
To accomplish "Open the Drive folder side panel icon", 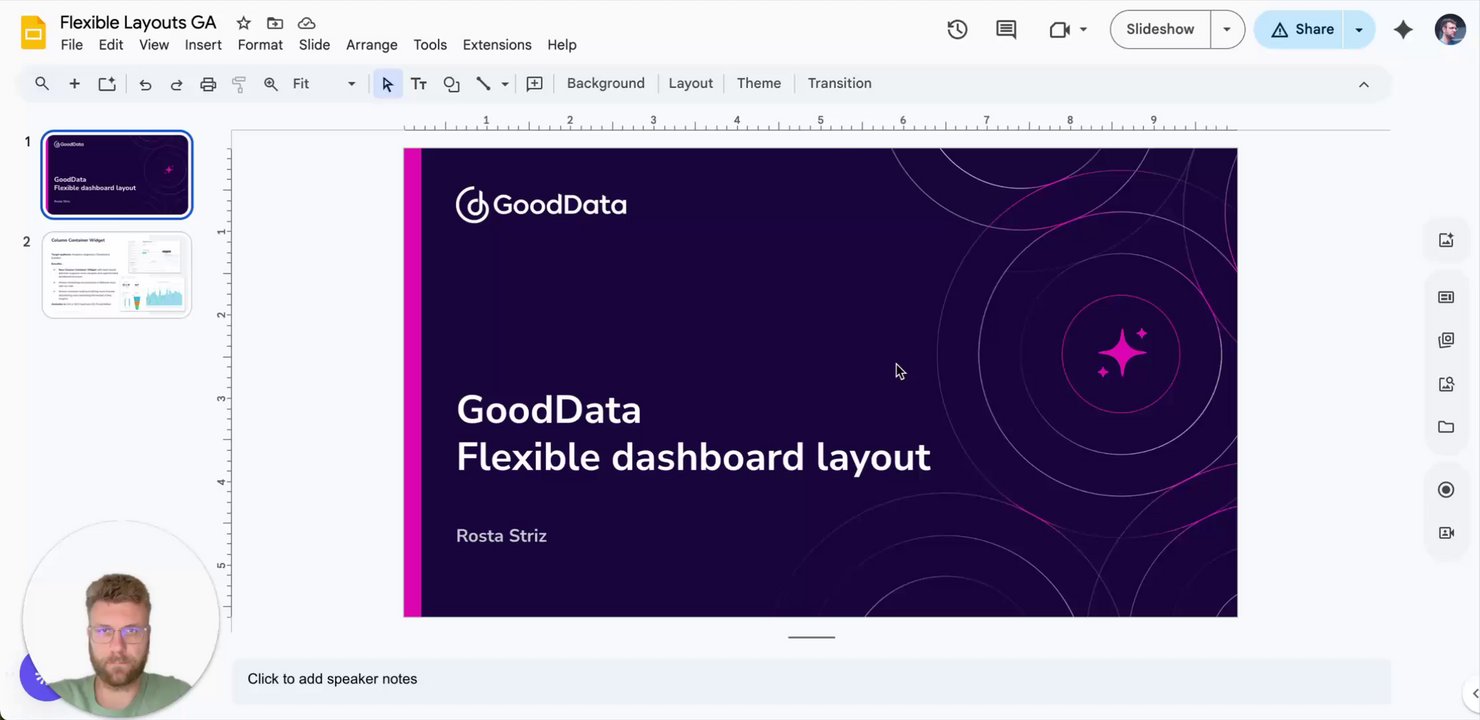I will click(x=1446, y=427).
